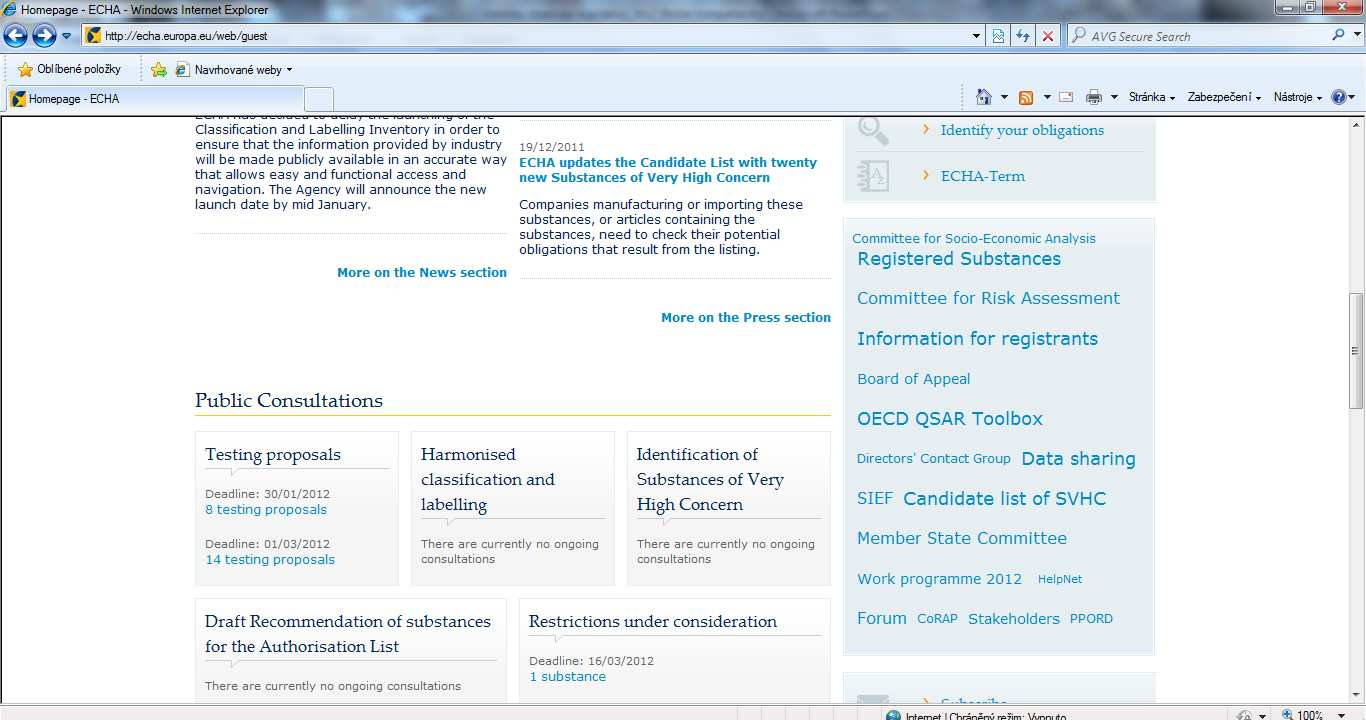The height and width of the screenshot is (720, 1366).
Task: Click the ECHA-Term dictionary icon
Action: (874, 176)
